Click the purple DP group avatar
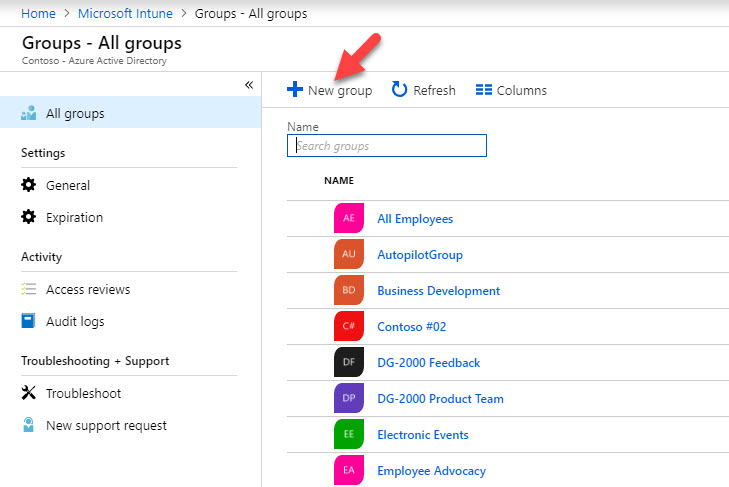Viewport: 729px width, 487px height. (349, 398)
